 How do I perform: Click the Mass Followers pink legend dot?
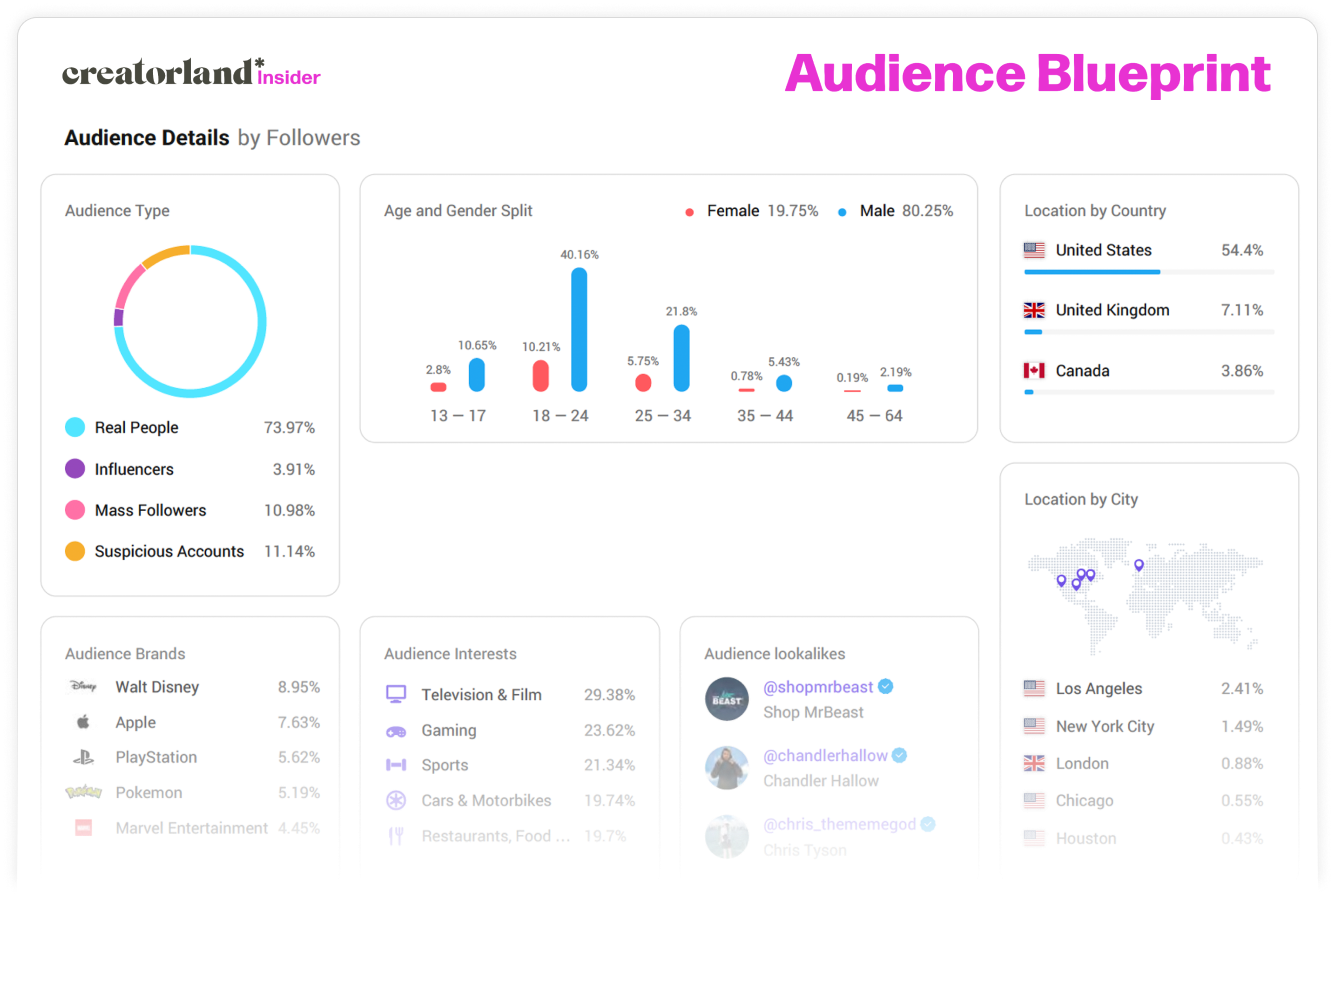click(75, 510)
